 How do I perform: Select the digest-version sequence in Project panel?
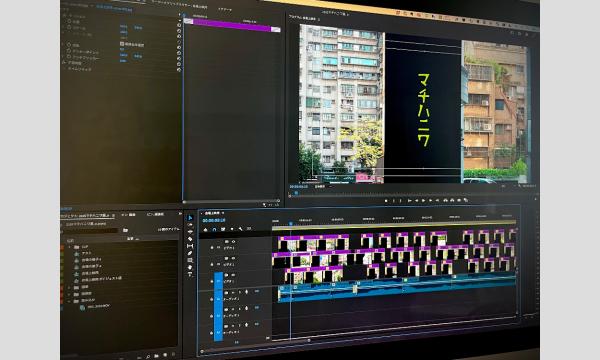[101, 279]
